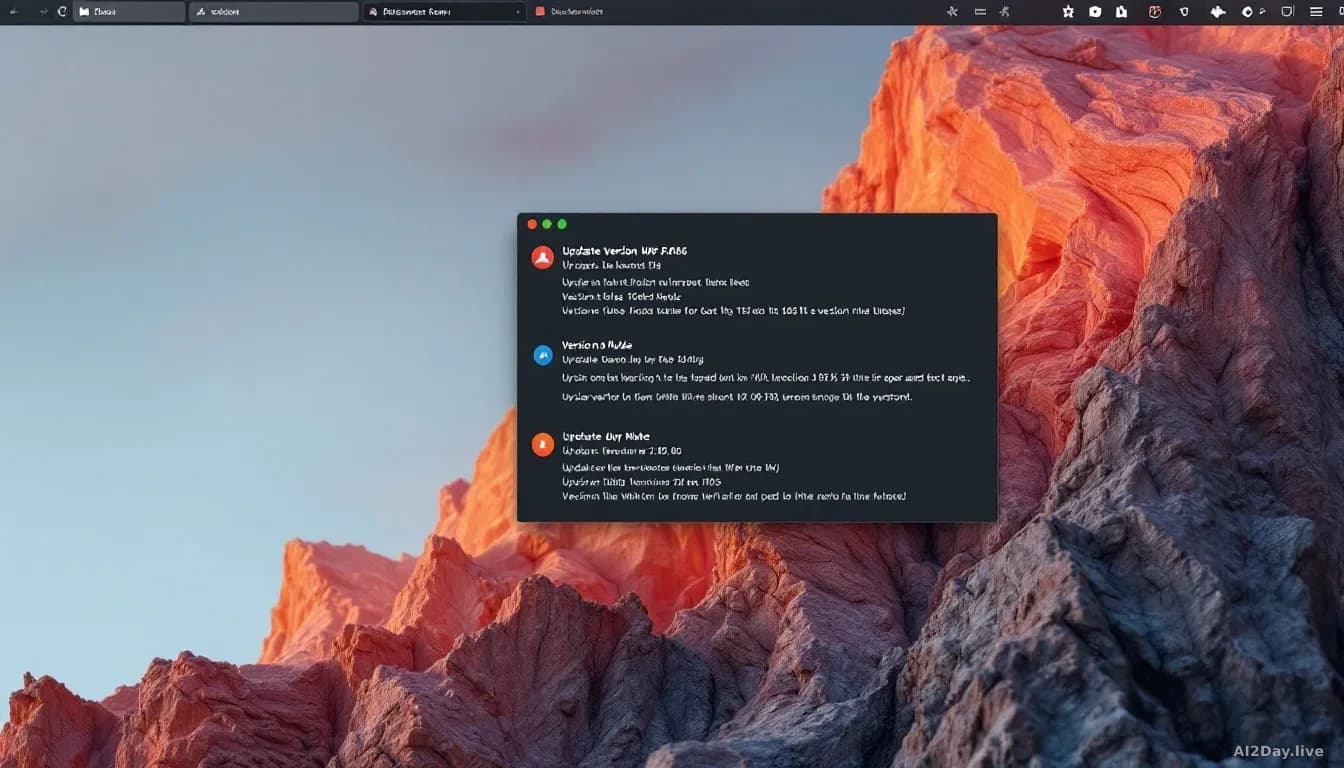Screen dimensions: 1344x768
Task: Switch to the tab with the folder icon
Action: click(x=129, y=12)
